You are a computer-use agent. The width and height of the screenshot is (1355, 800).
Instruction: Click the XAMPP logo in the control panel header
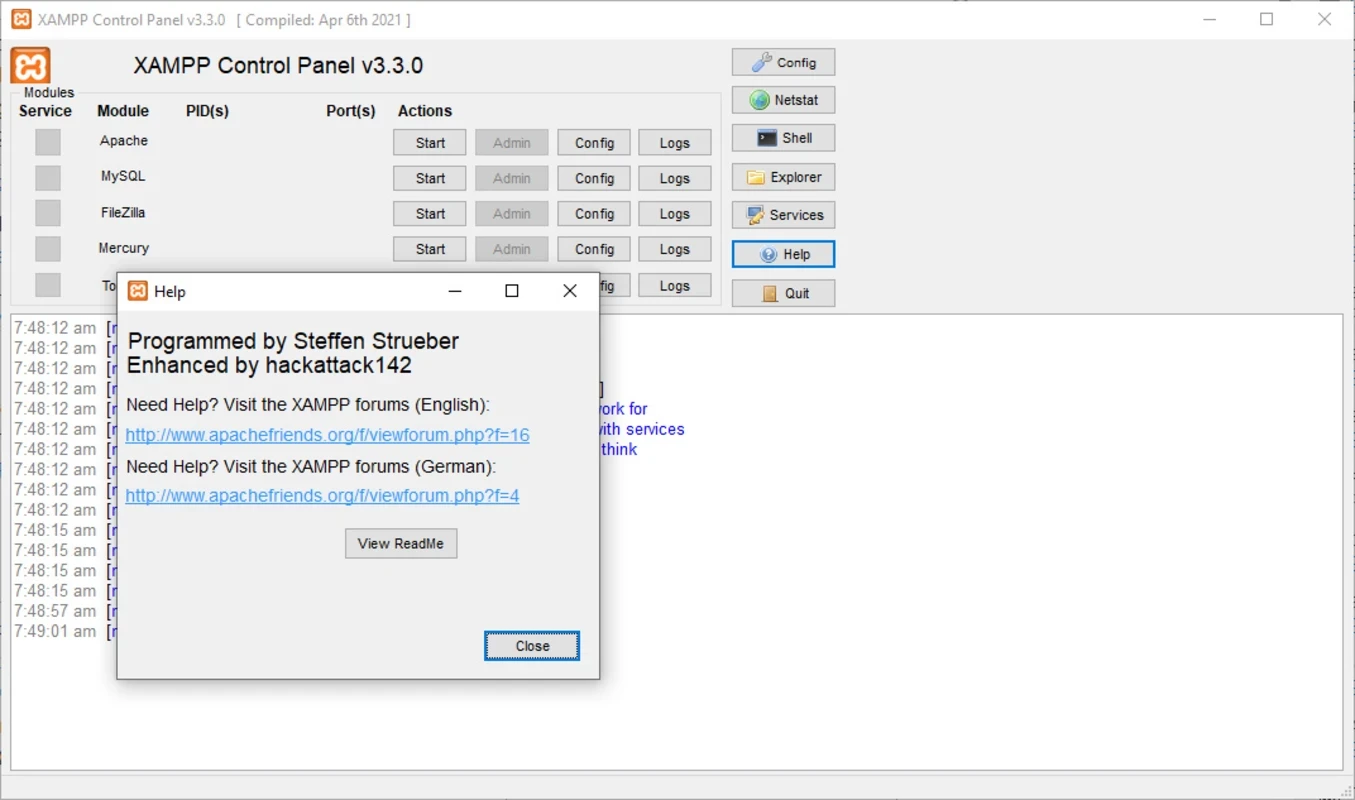click(31, 66)
